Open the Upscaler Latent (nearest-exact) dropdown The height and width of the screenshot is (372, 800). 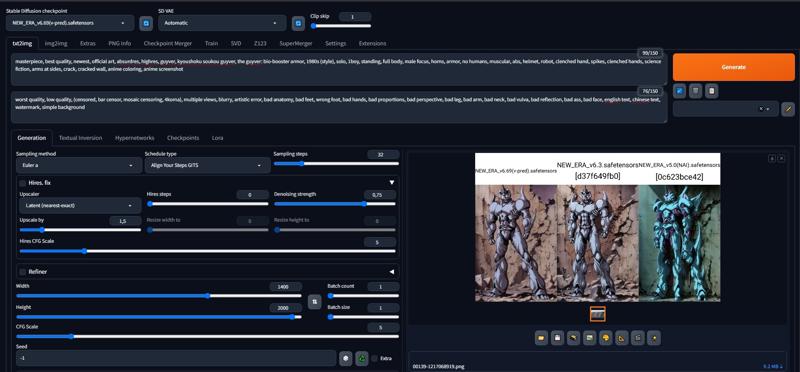(x=80, y=206)
